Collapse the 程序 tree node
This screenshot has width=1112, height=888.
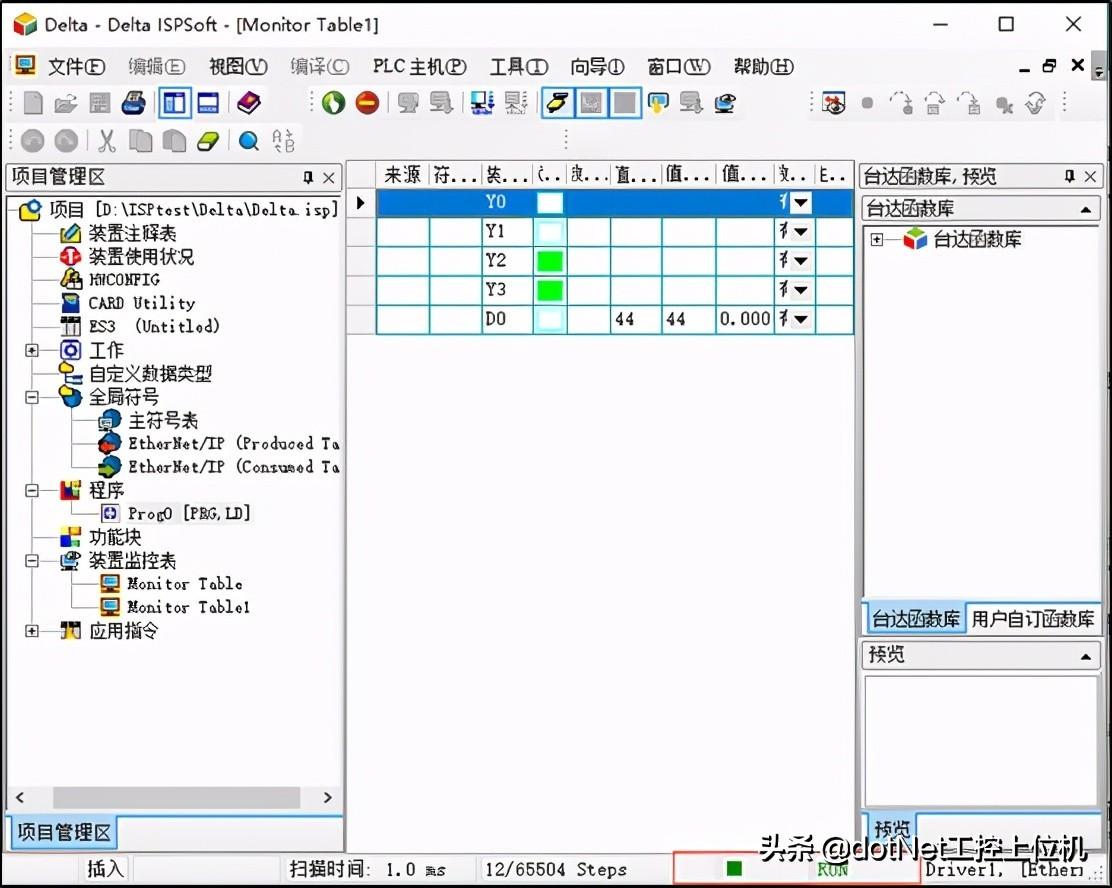[32, 491]
